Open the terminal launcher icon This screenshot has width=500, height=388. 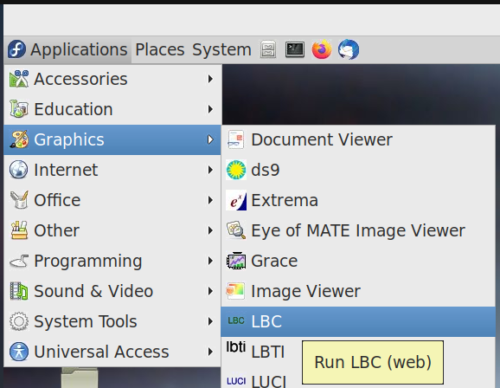tap(295, 50)
